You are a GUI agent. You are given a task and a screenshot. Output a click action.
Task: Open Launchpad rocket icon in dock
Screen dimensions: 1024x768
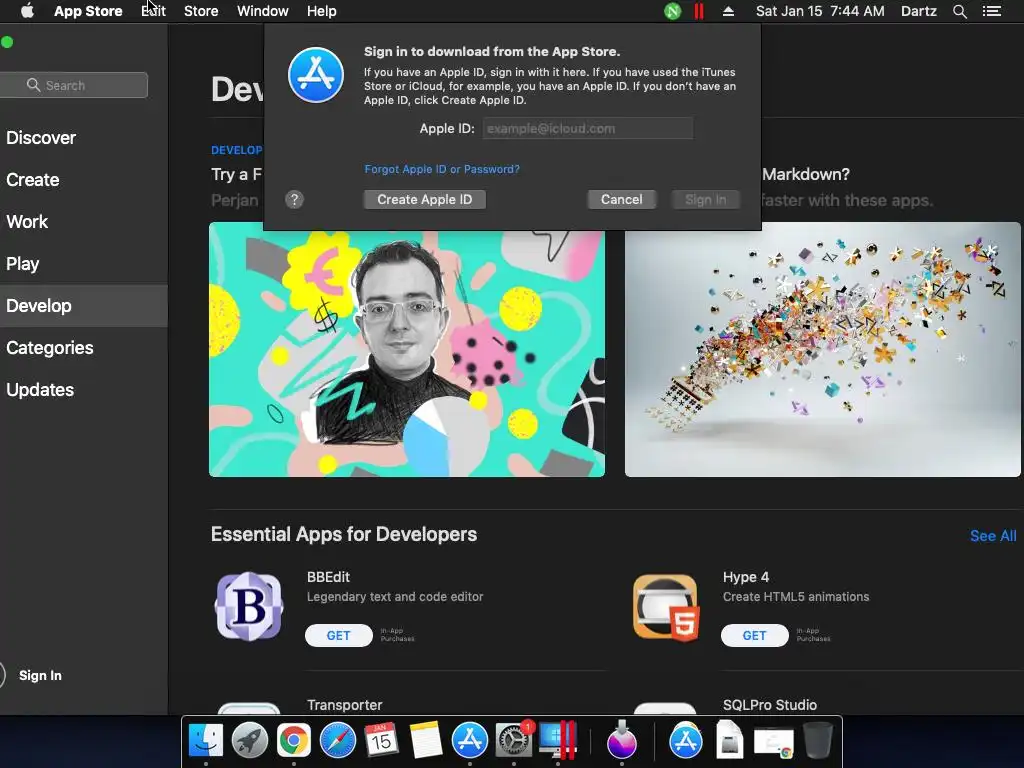249,740
